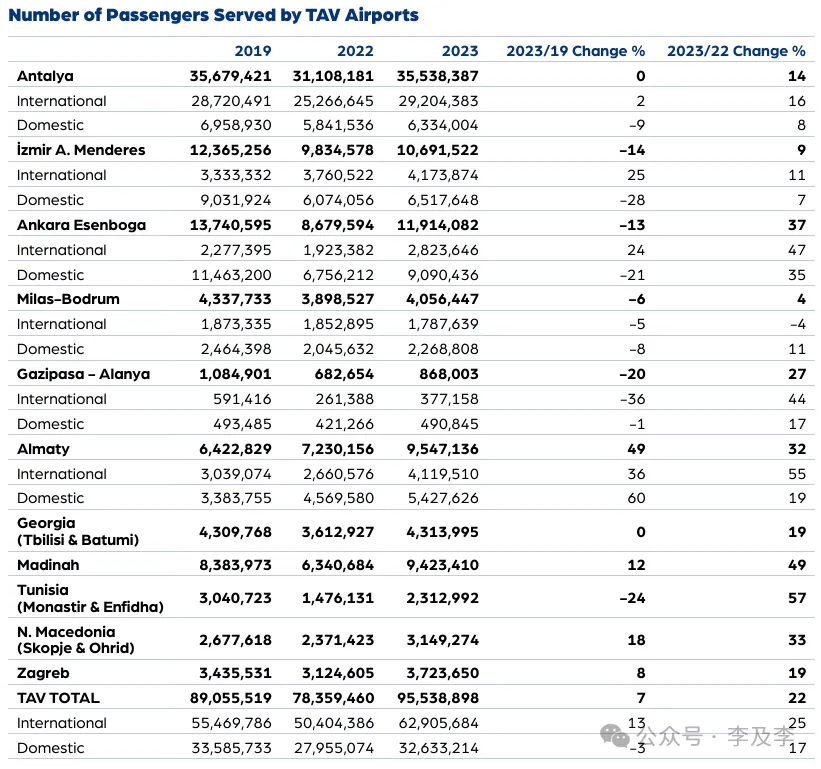
Task: Select value 2,823,646 in 2023 column
Action: [443, 250]
